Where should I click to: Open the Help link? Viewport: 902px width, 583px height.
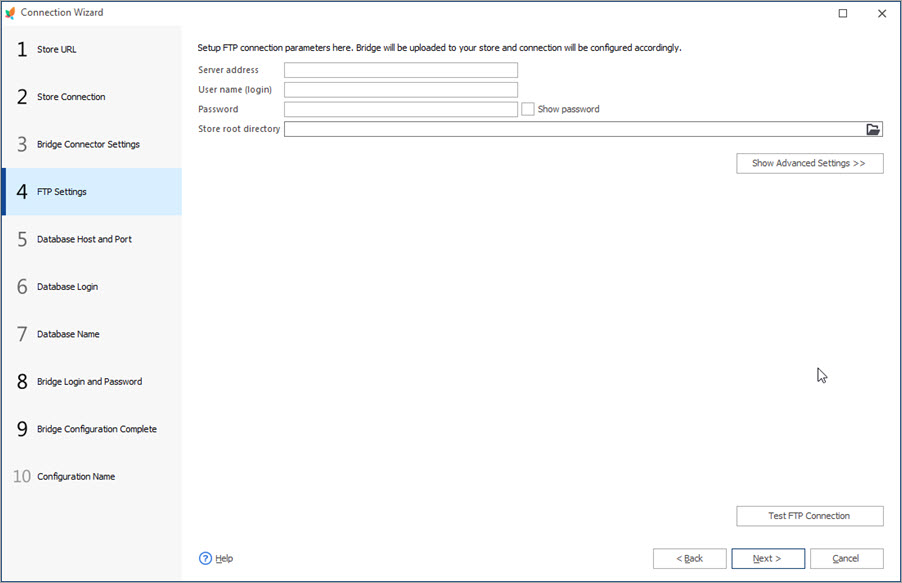pos(224,558)
